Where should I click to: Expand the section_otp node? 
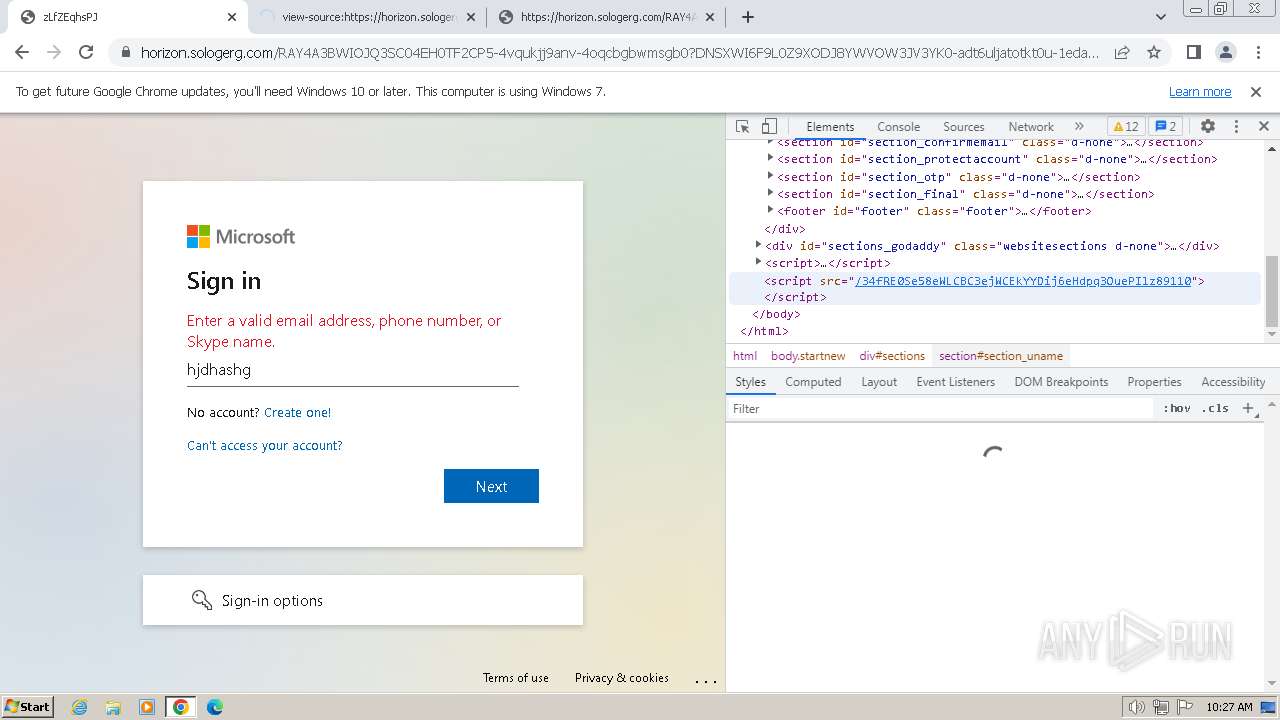coord(771,176)
